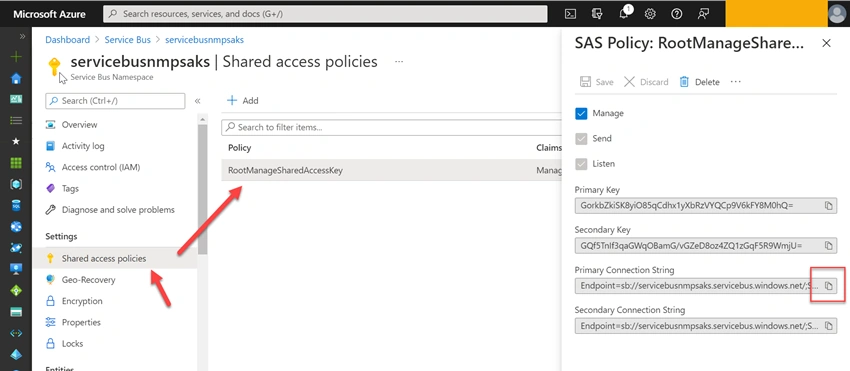Toggle the Manage checkbox
This screenshot has height=371, width=850.
pyautogui.click(x=581, y=113)
